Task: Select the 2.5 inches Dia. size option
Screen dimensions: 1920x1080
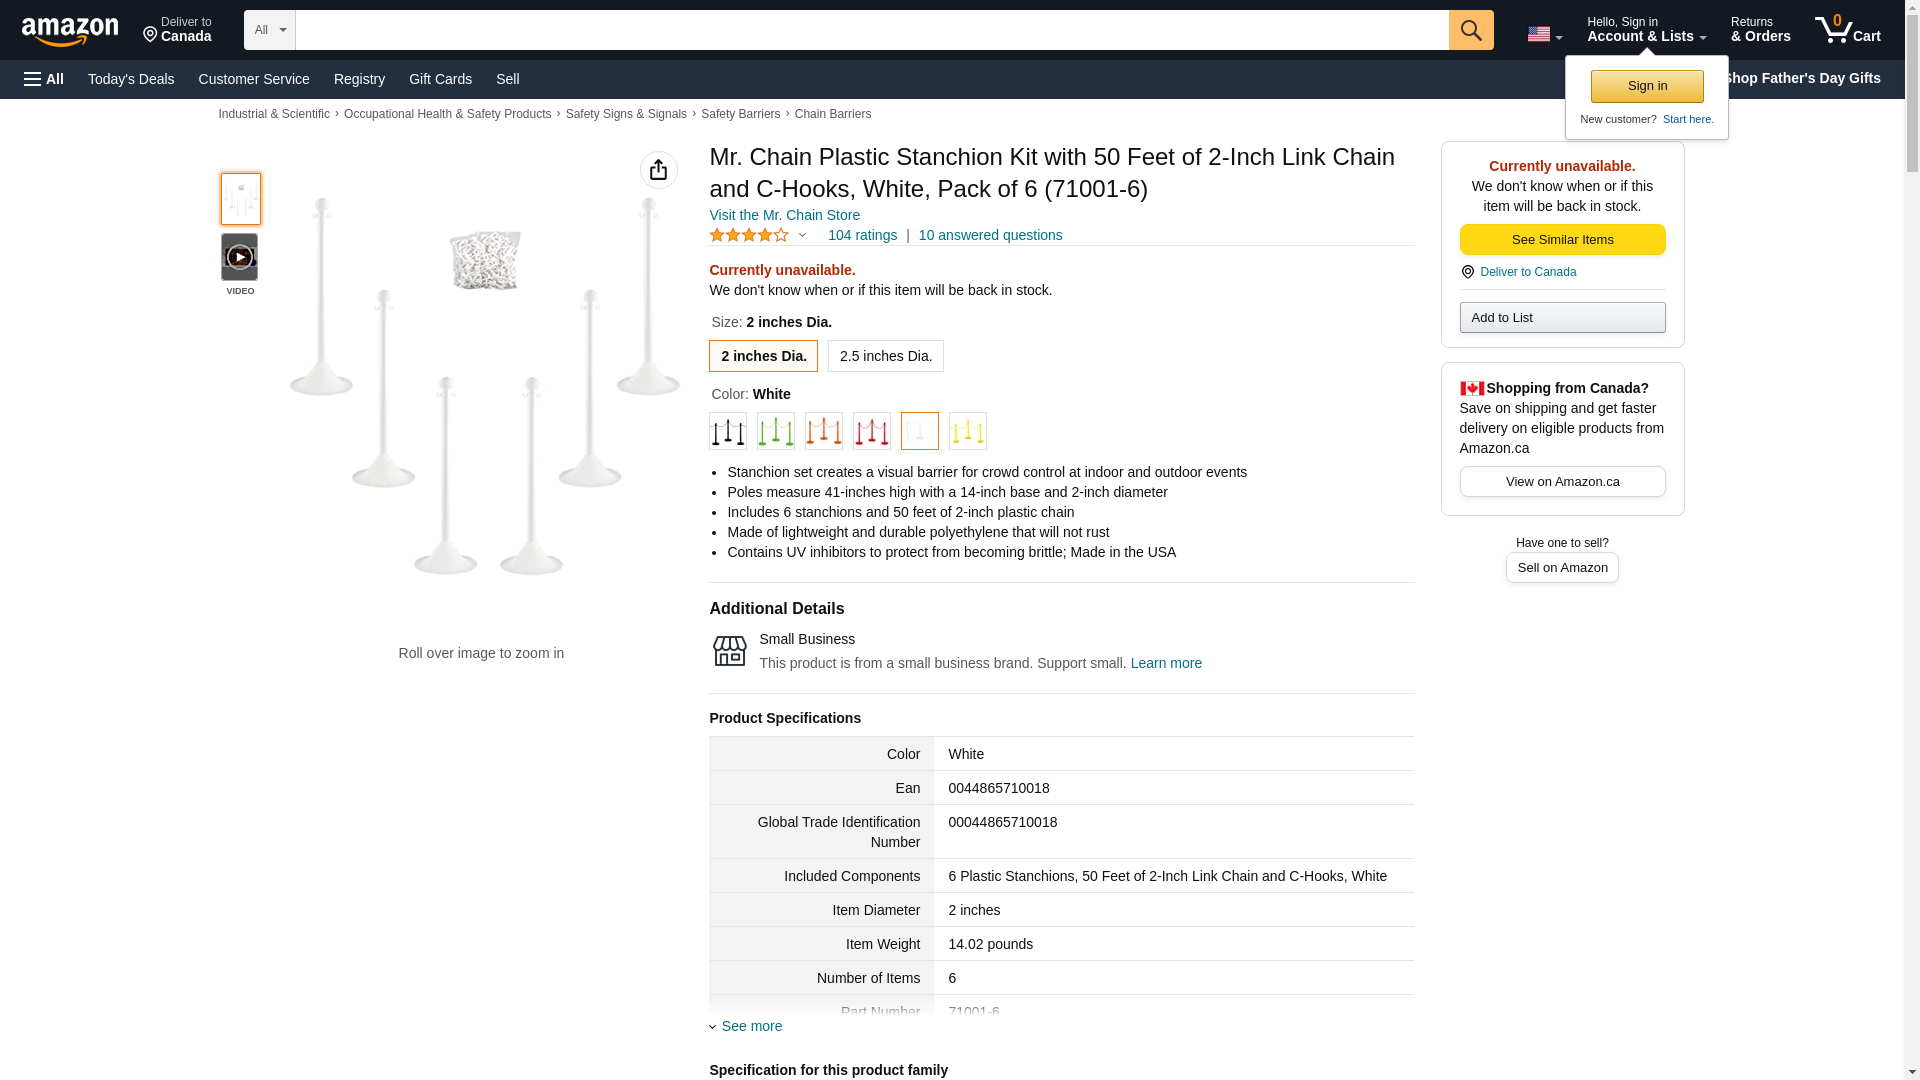Action: click(x=885, y=356)
